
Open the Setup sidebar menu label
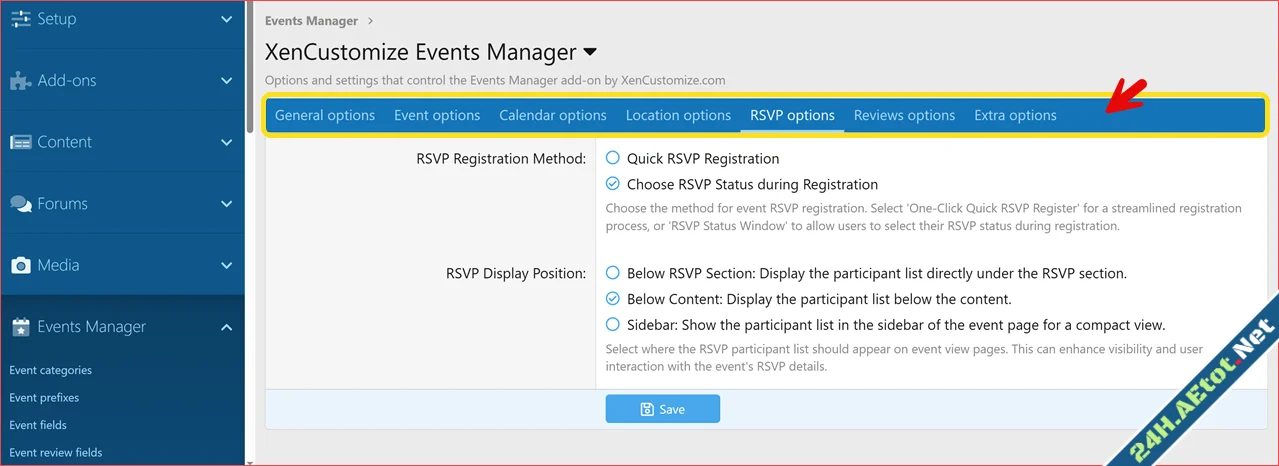tap(57, 19)
